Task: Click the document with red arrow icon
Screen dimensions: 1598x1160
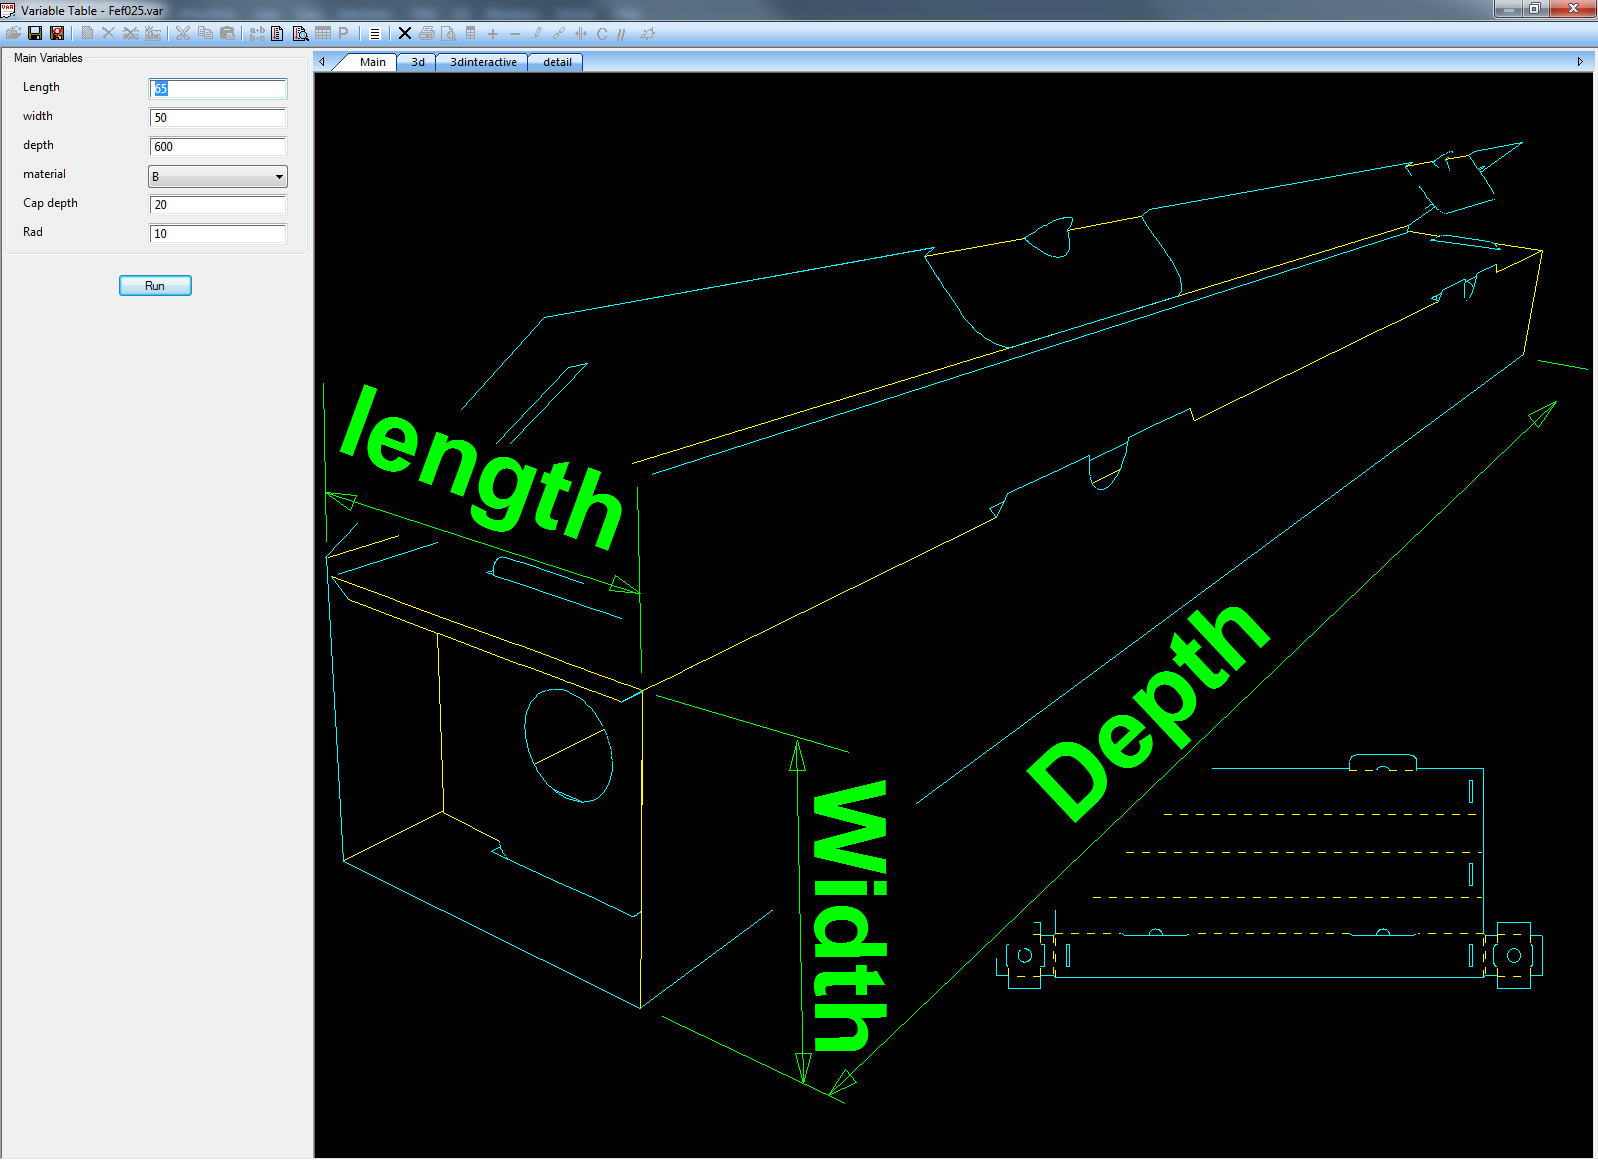Action: pyautogui.click(x=278, y=33)
